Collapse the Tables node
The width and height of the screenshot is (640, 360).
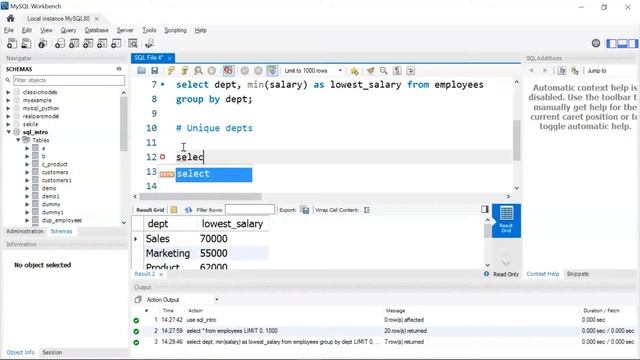[x=18, y=140]
